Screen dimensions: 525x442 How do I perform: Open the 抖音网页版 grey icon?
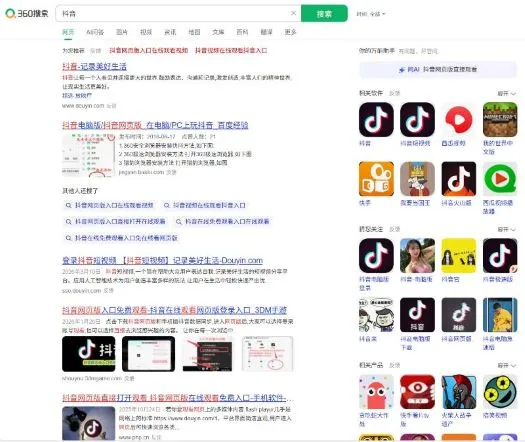pos(458,315)
